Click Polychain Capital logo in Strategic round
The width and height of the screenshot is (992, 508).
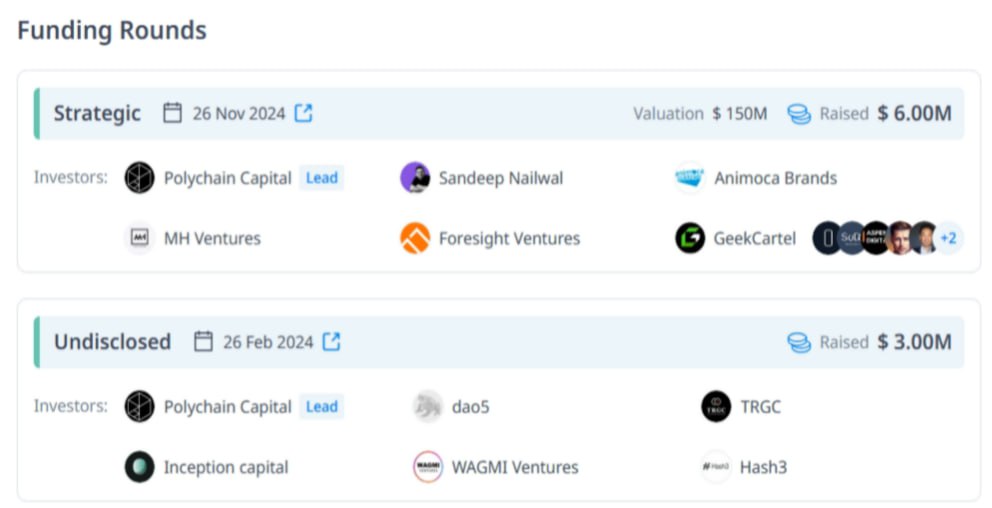(x=139, y=178)
